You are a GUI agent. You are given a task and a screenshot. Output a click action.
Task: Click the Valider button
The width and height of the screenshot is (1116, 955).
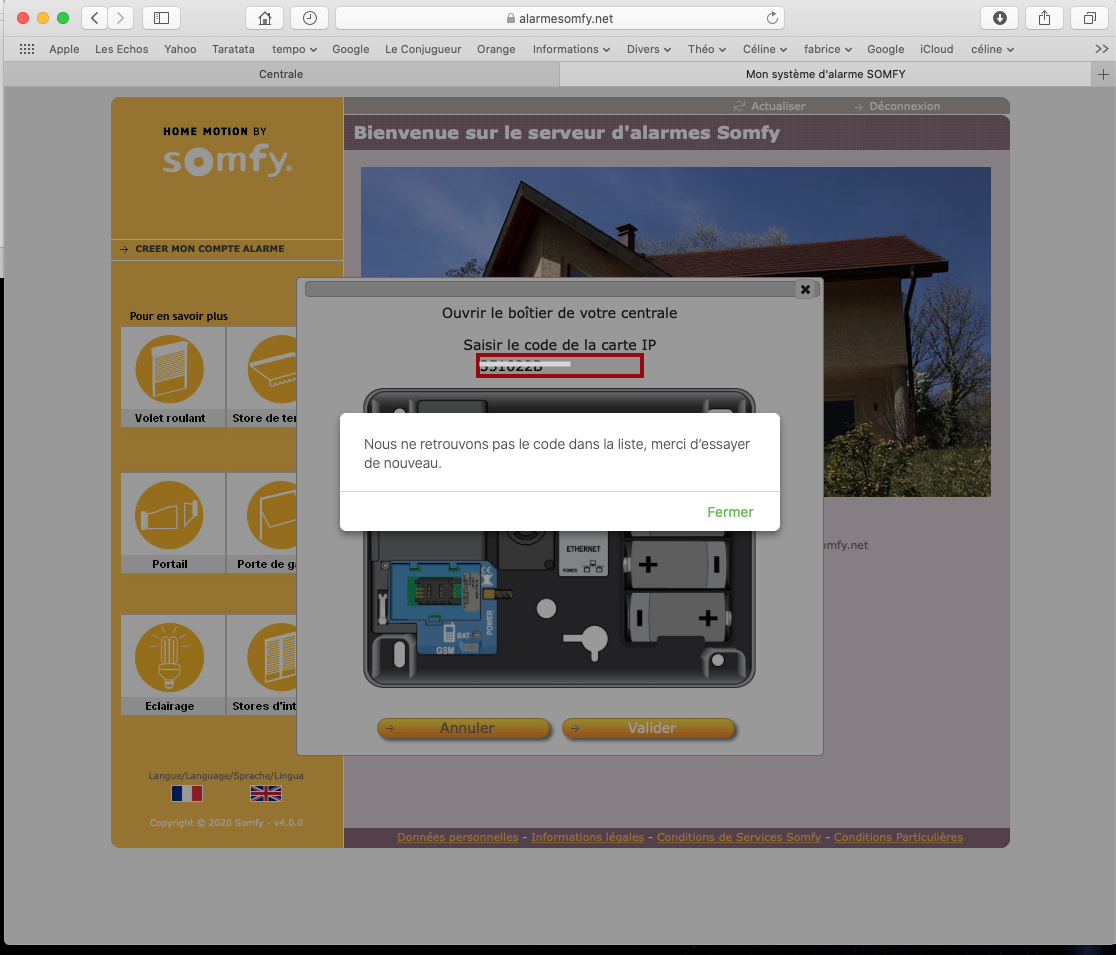coord(649,728)
